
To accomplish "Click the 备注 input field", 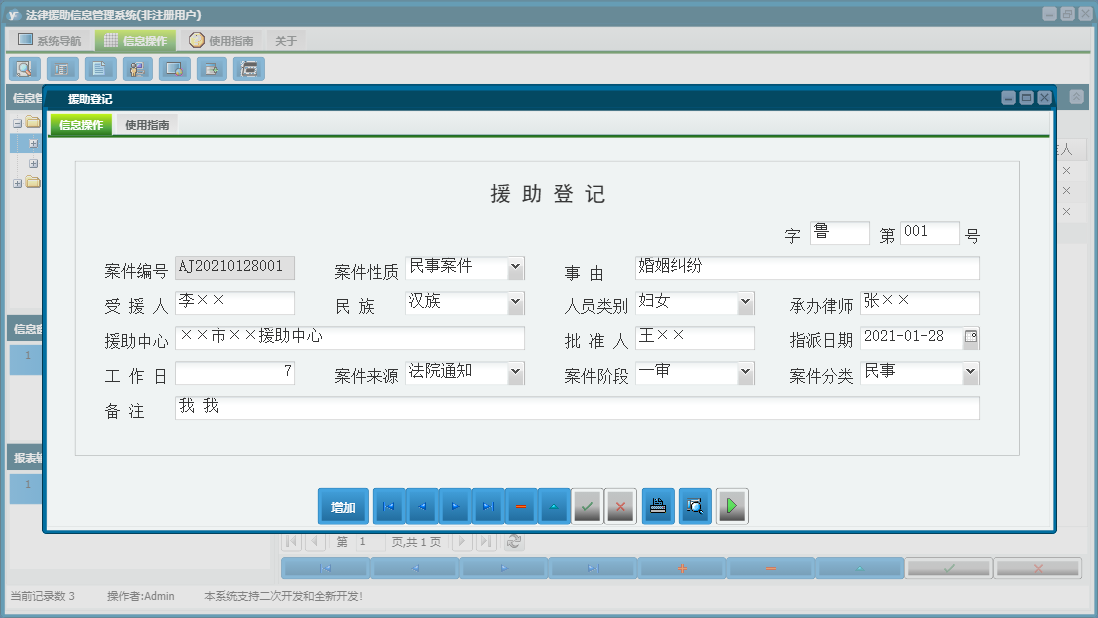I will [577, 407].
